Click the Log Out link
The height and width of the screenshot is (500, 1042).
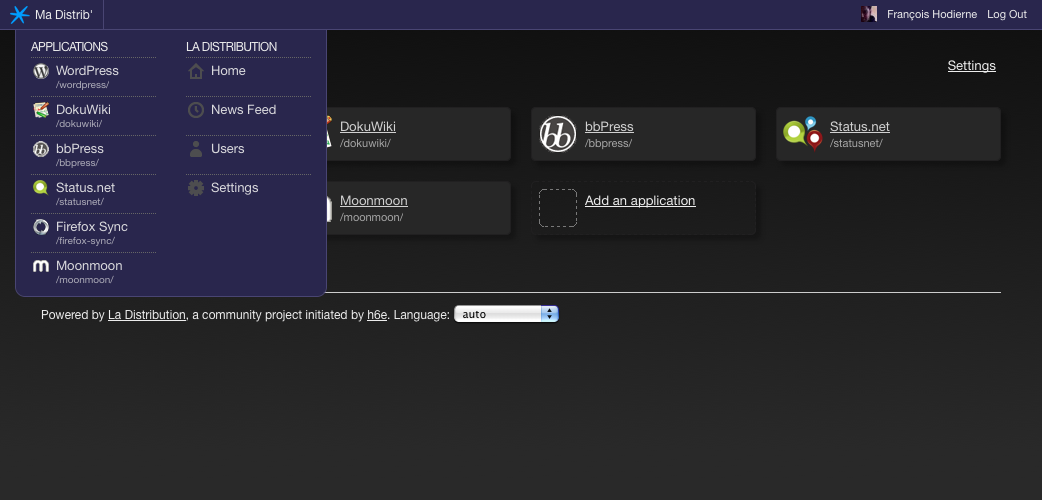pos(1006,14)
